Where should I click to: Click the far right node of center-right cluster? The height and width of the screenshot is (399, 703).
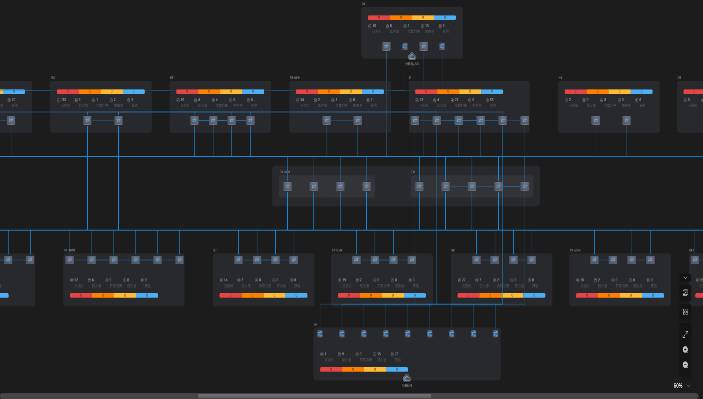pos(524,186)
